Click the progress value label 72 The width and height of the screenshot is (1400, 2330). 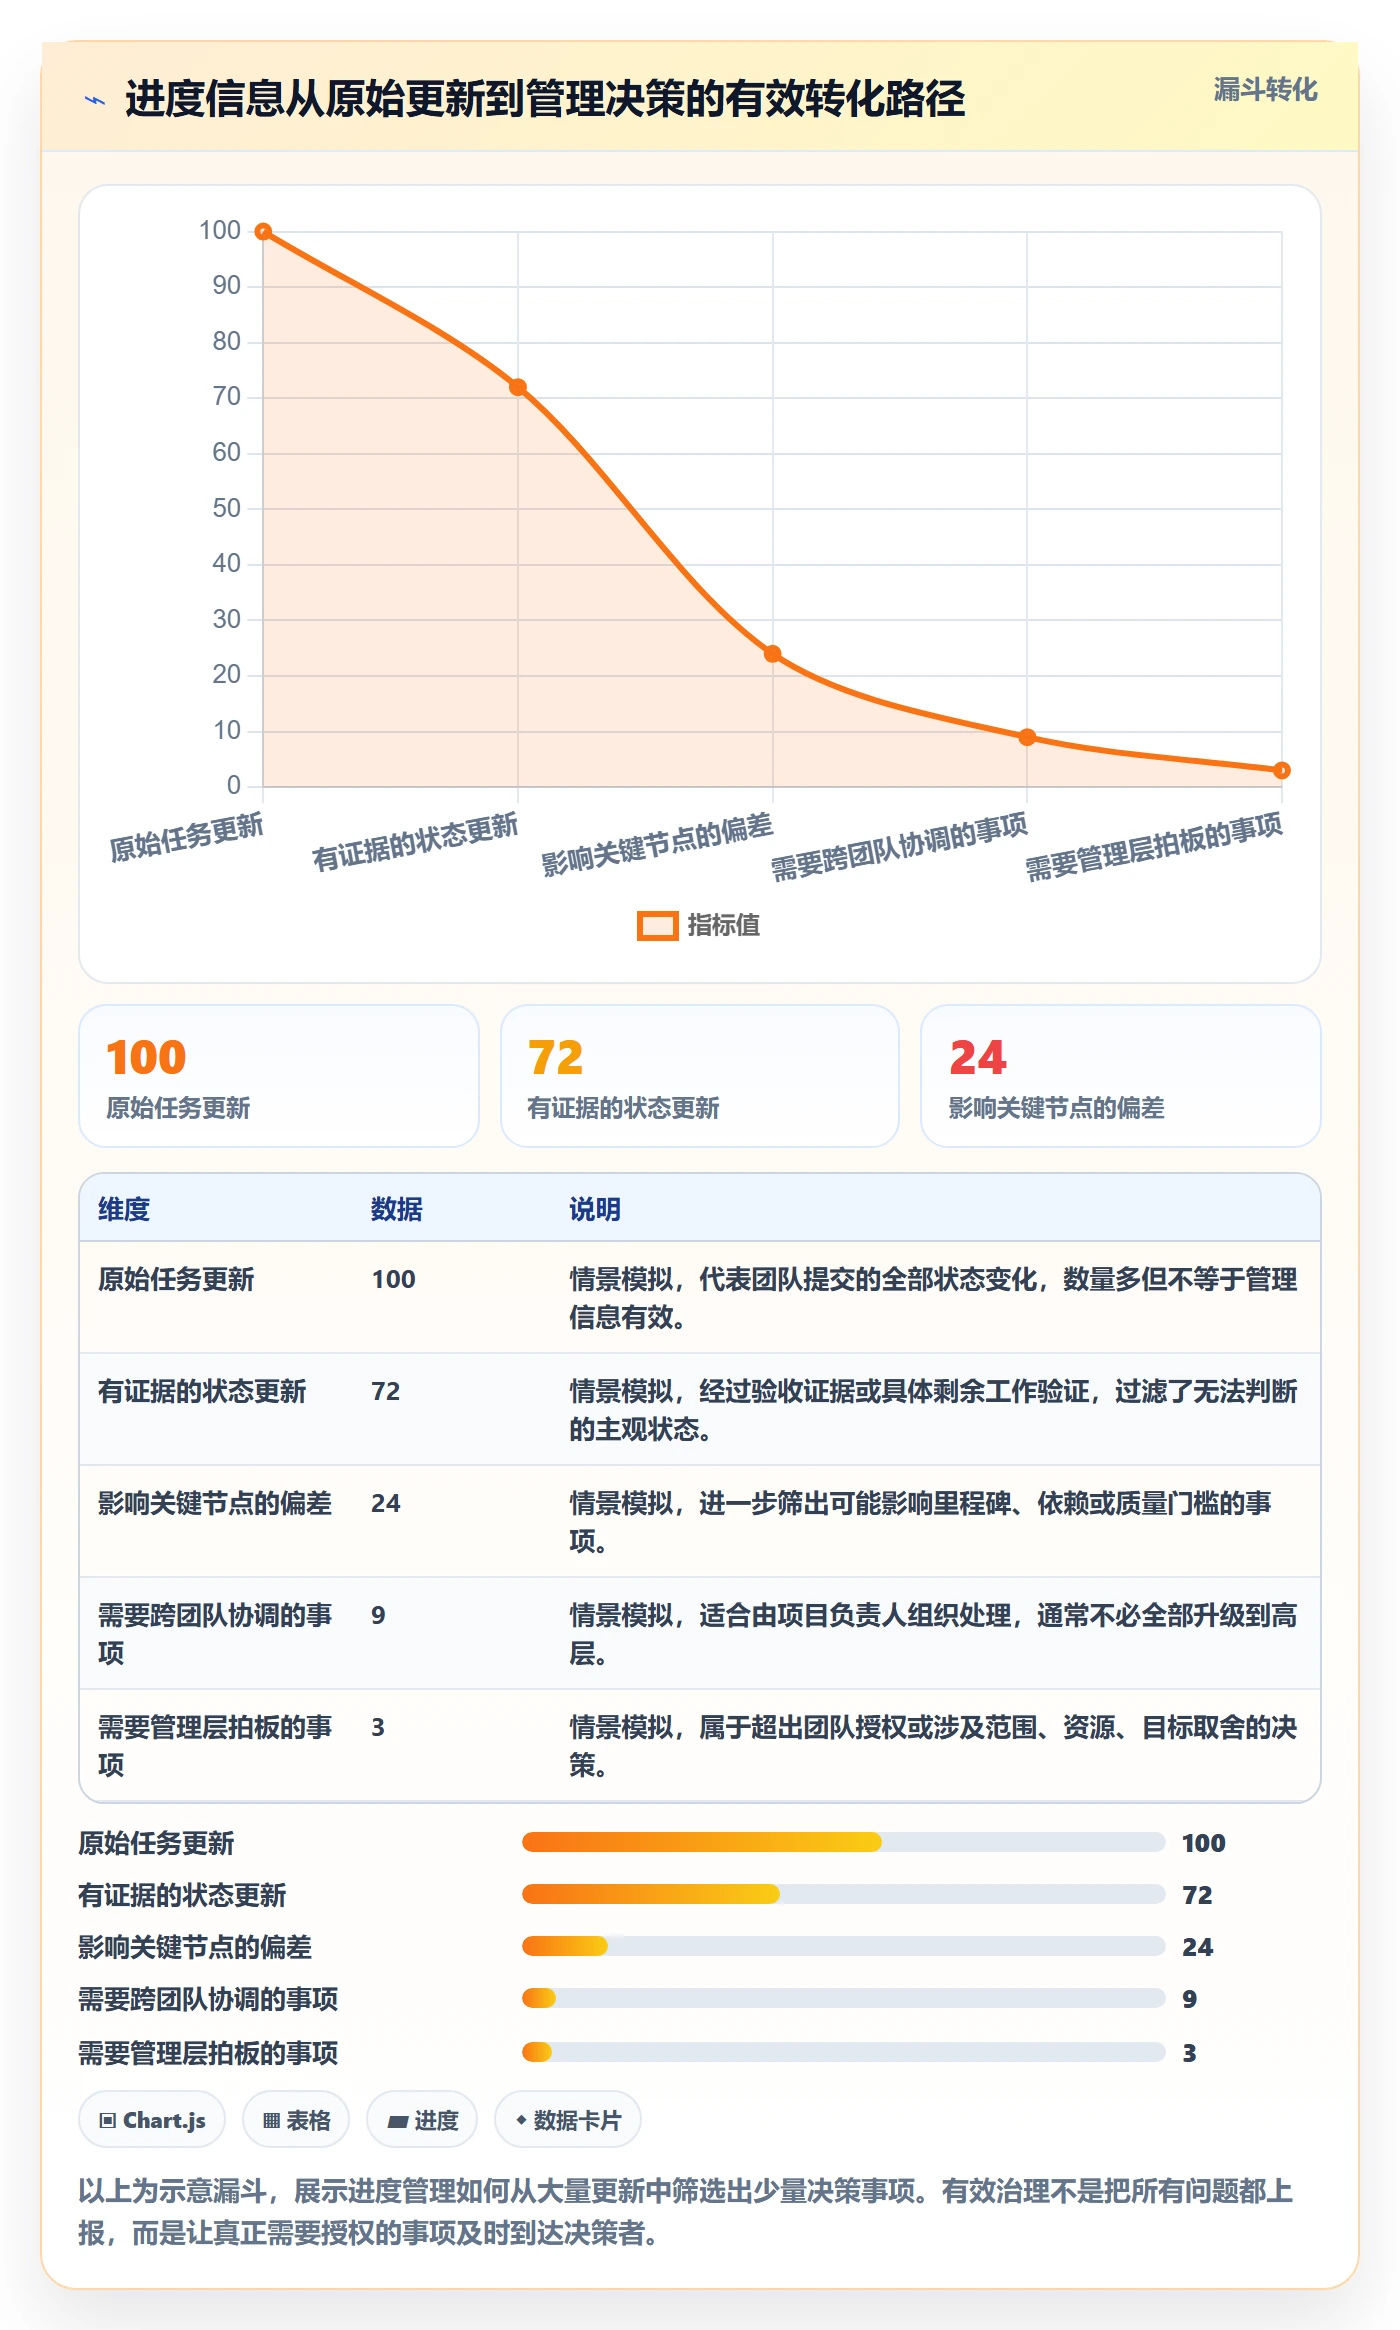[x=1197, y=1895]
